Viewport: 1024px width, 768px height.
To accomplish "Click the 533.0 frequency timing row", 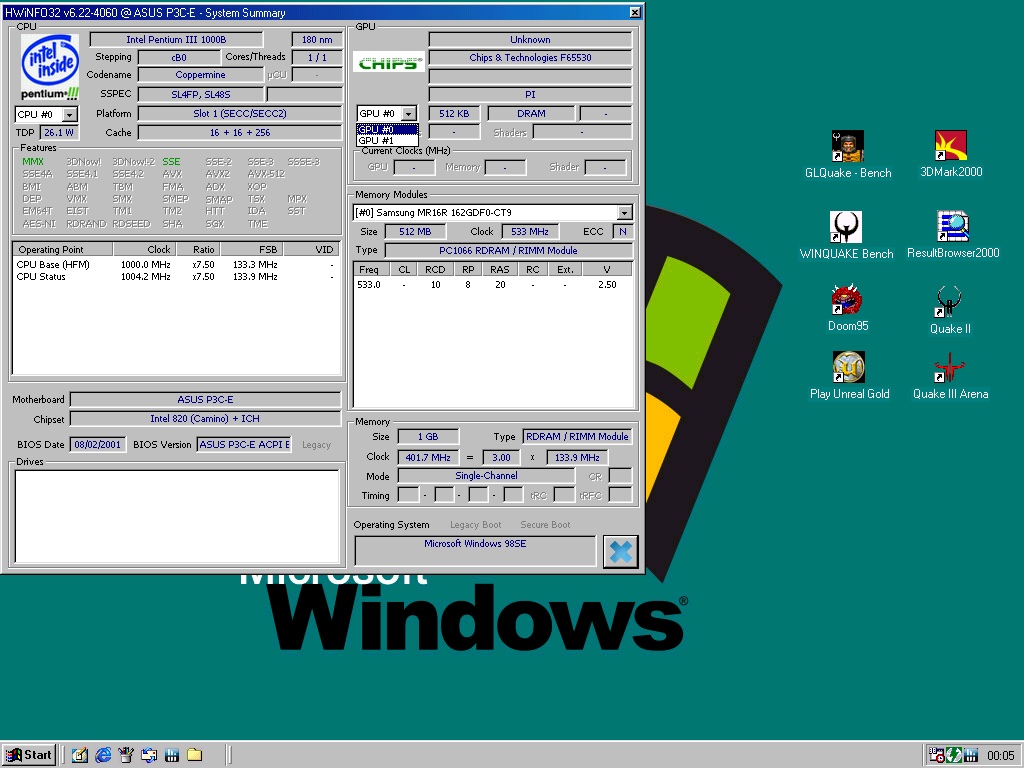I will click(x=493, y=285).
